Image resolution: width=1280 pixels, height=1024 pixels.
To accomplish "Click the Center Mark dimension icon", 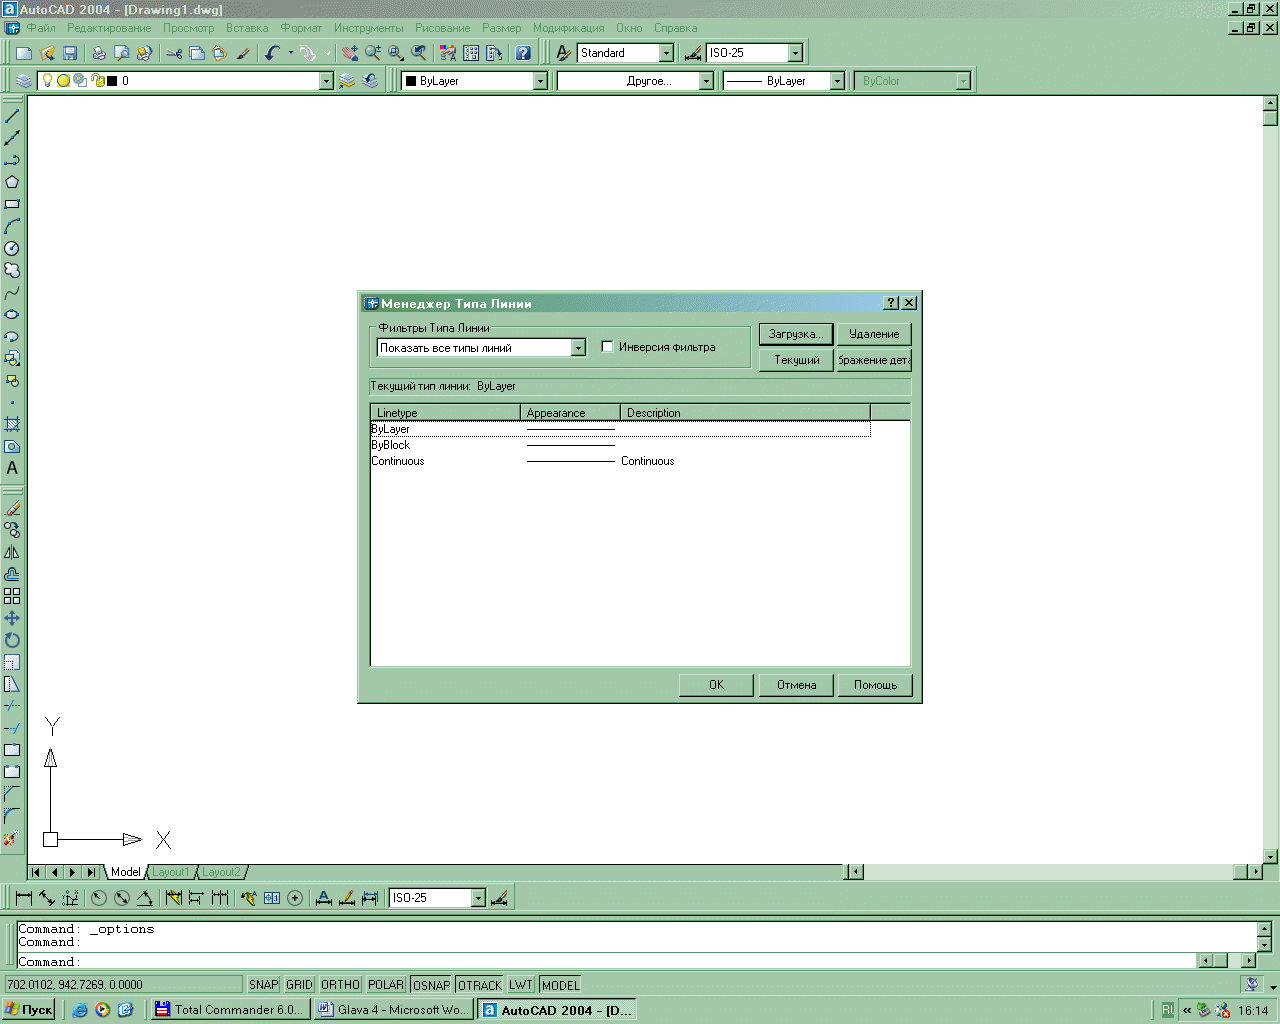I will point(295,898).
